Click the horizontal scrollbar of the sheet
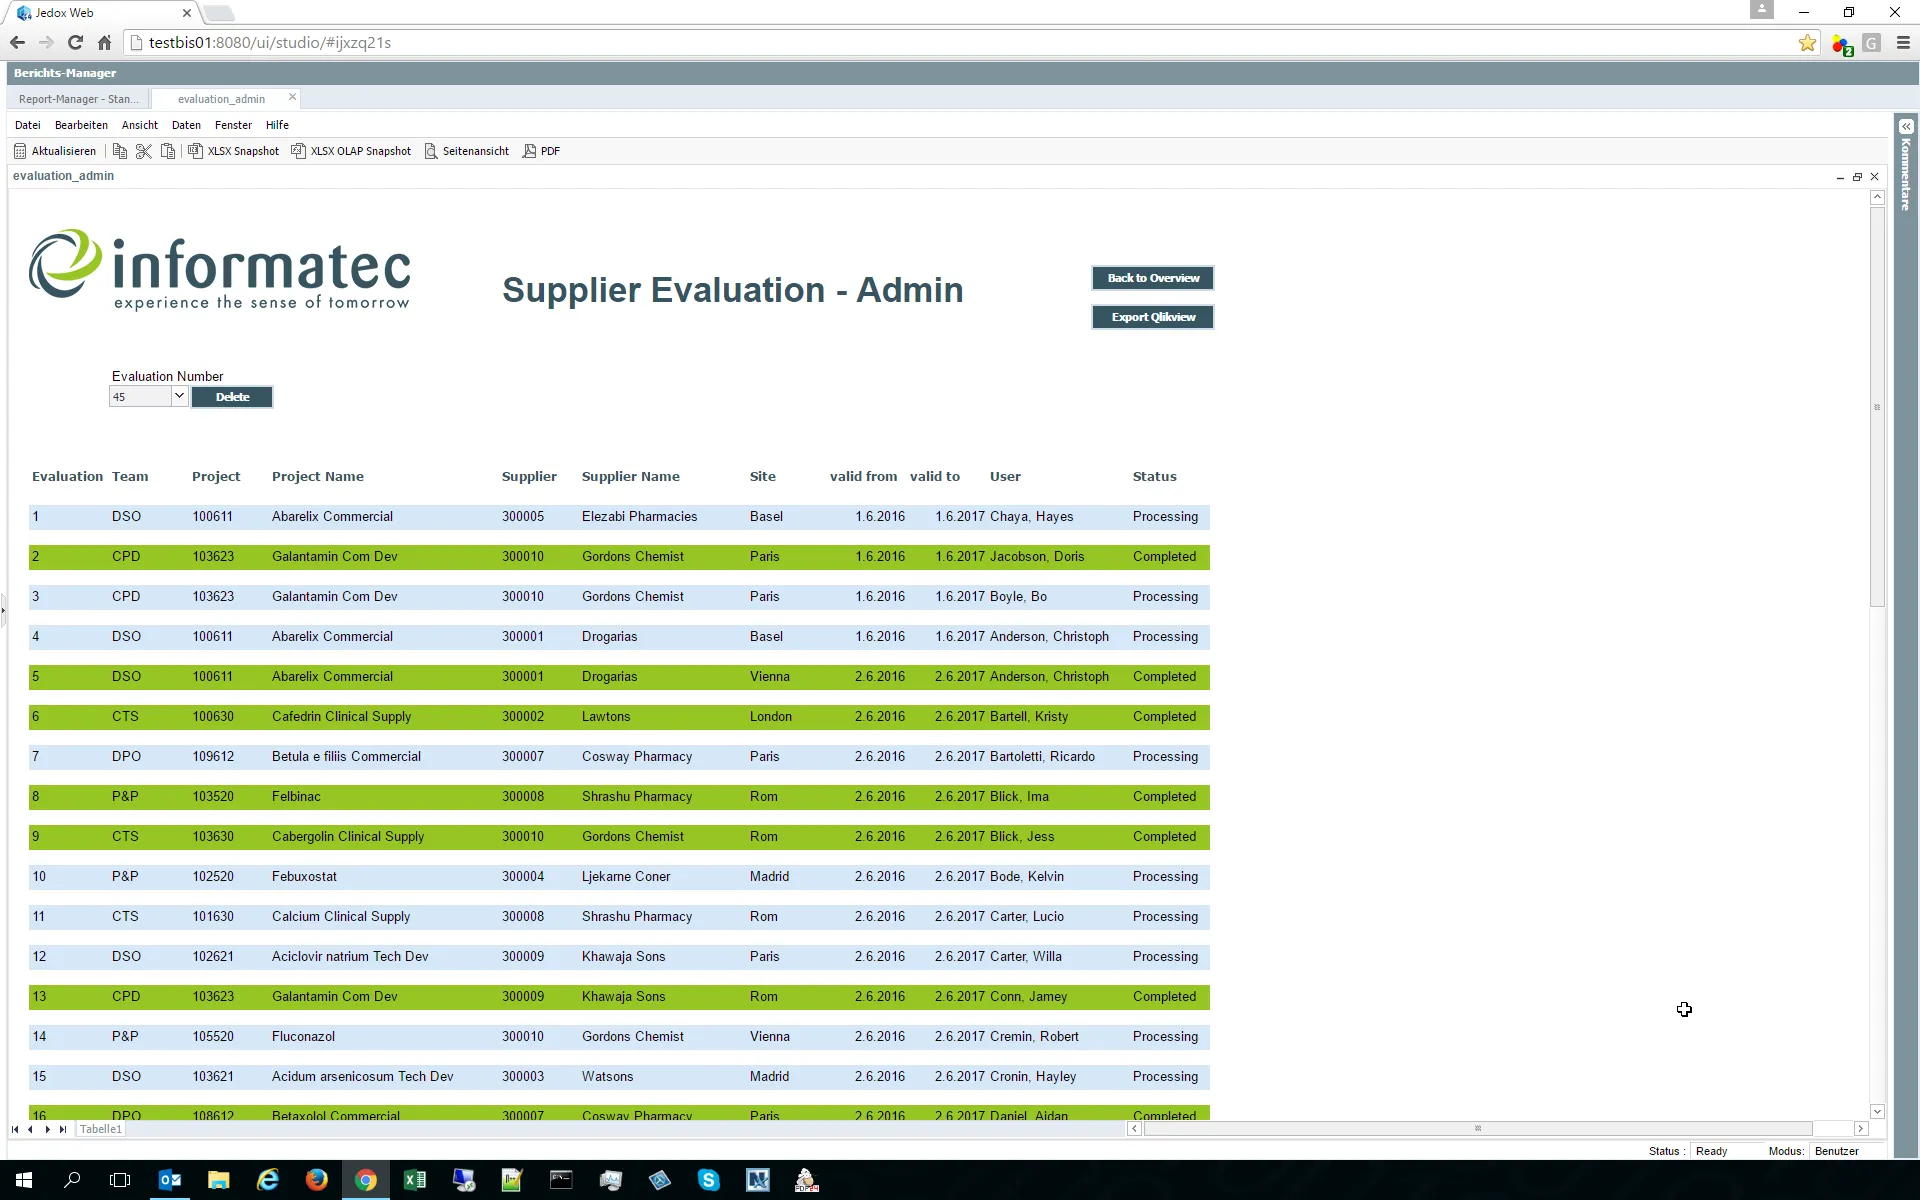Screen dimensions: 1920x1200 click(1477, 1128)
